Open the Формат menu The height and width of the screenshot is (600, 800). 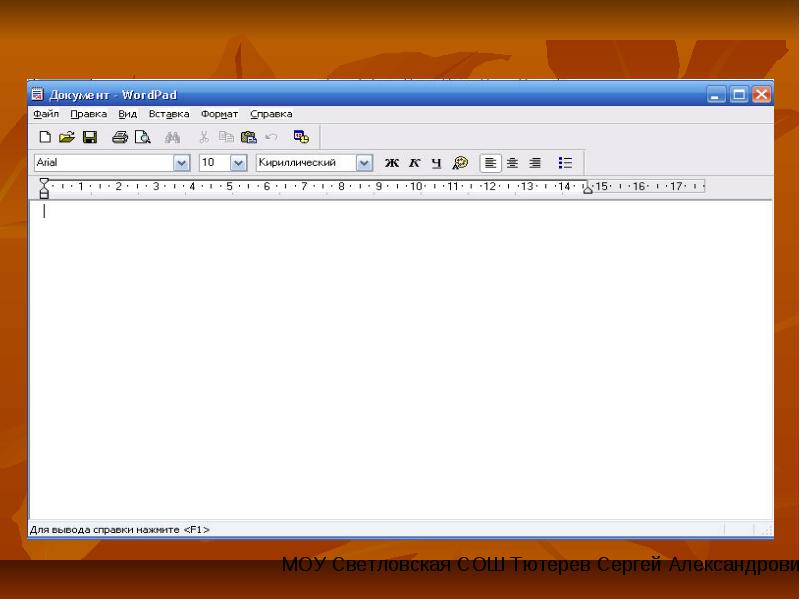[219, 114]
